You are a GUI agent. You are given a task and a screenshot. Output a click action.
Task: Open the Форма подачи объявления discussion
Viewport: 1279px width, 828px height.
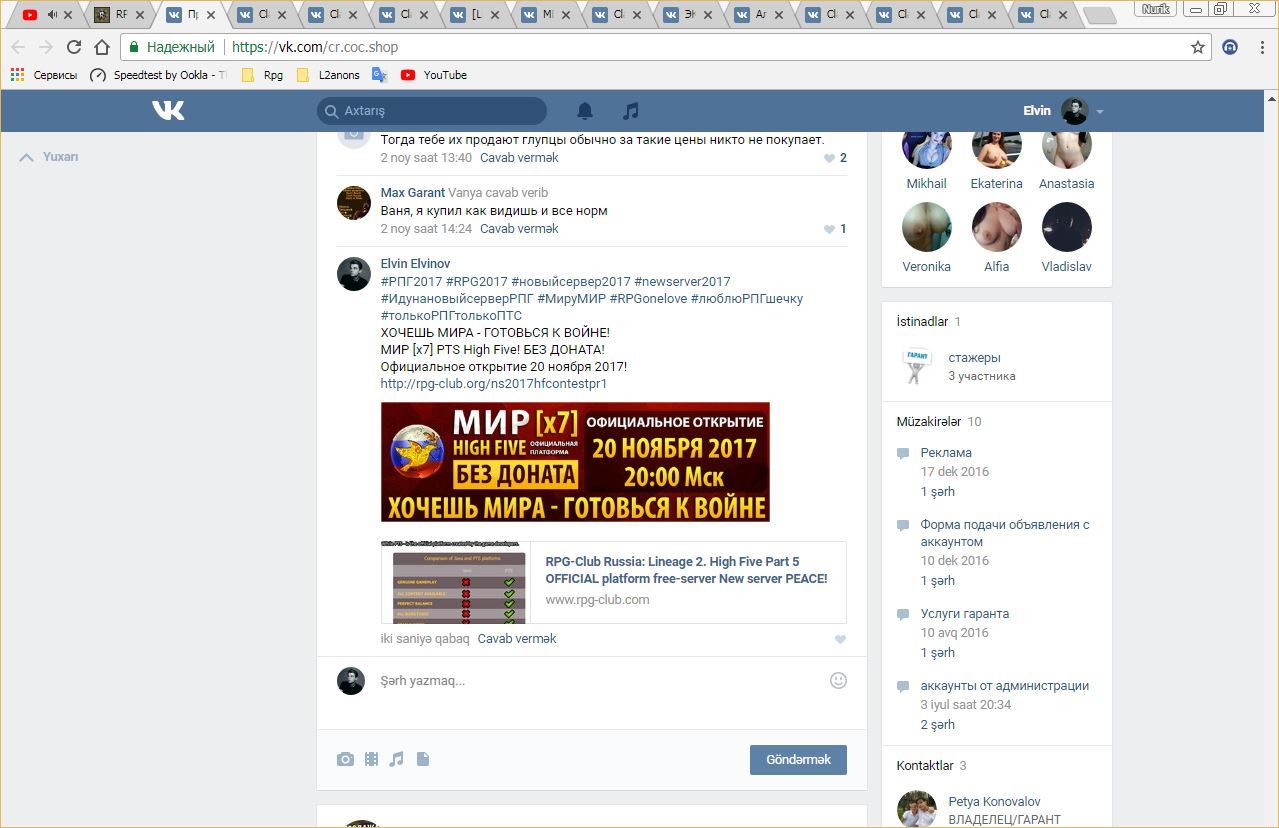coord(1005,533)
